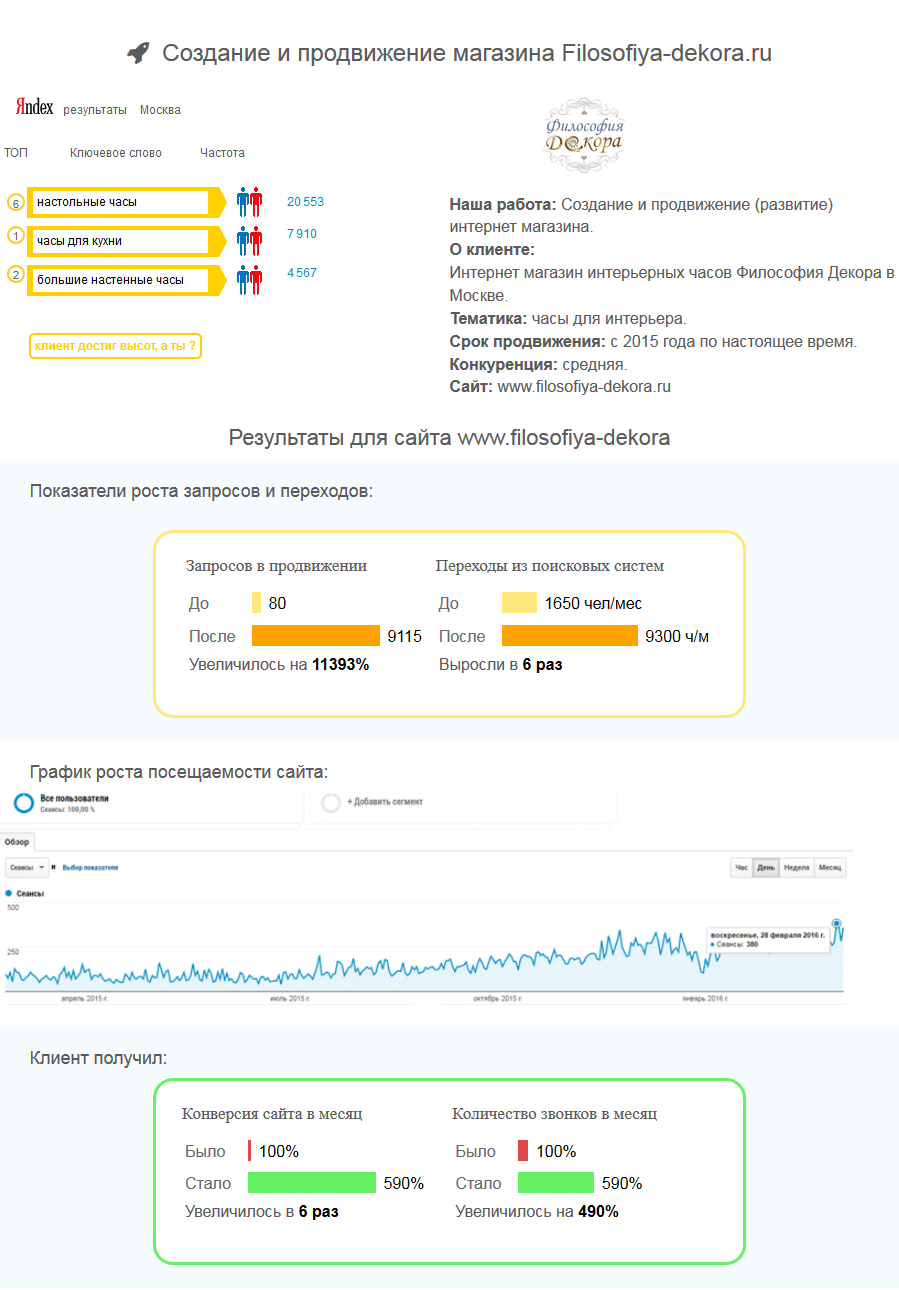Click Выбор показателя link

90,867
